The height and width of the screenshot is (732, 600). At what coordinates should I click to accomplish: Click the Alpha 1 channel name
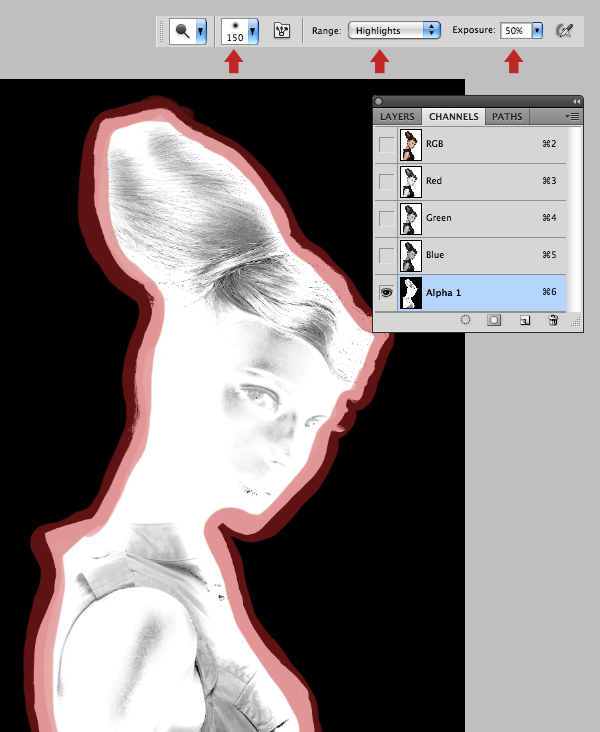pos(443,293)
